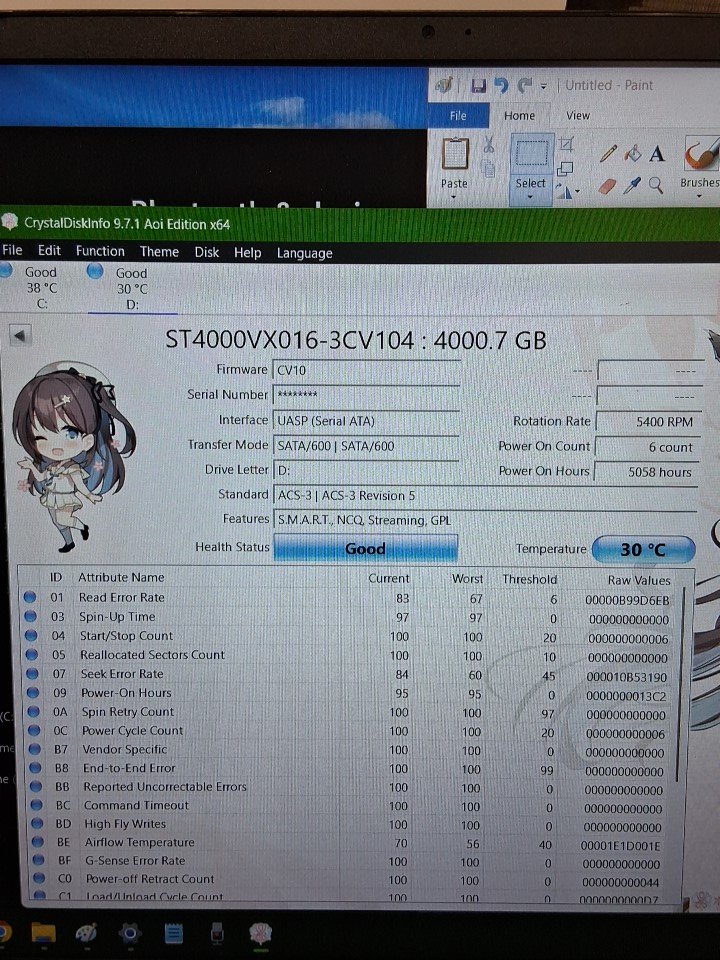The image size is (720, 960).
Task: Open the Function menu in CrystalDiskInfo
Action: (100, 251)
